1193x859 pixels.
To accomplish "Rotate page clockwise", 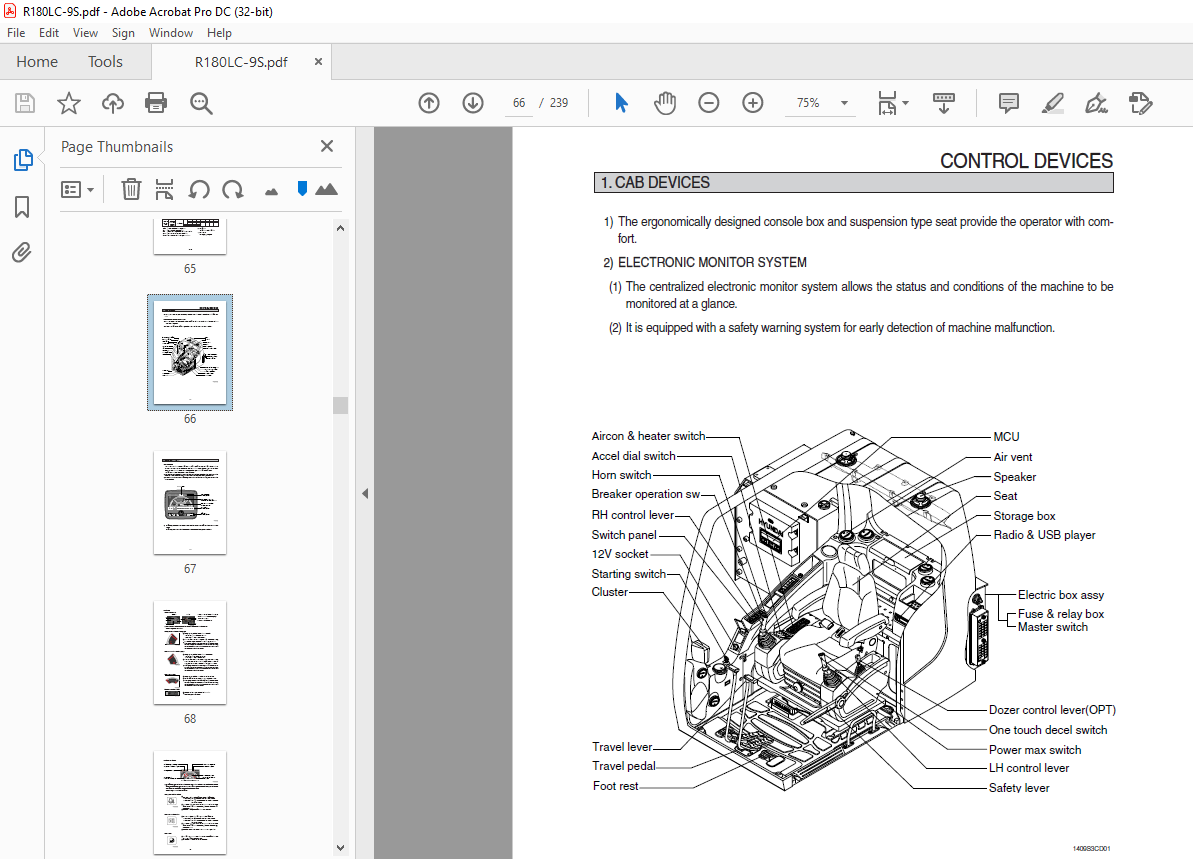I will click(x=233, y=189).
